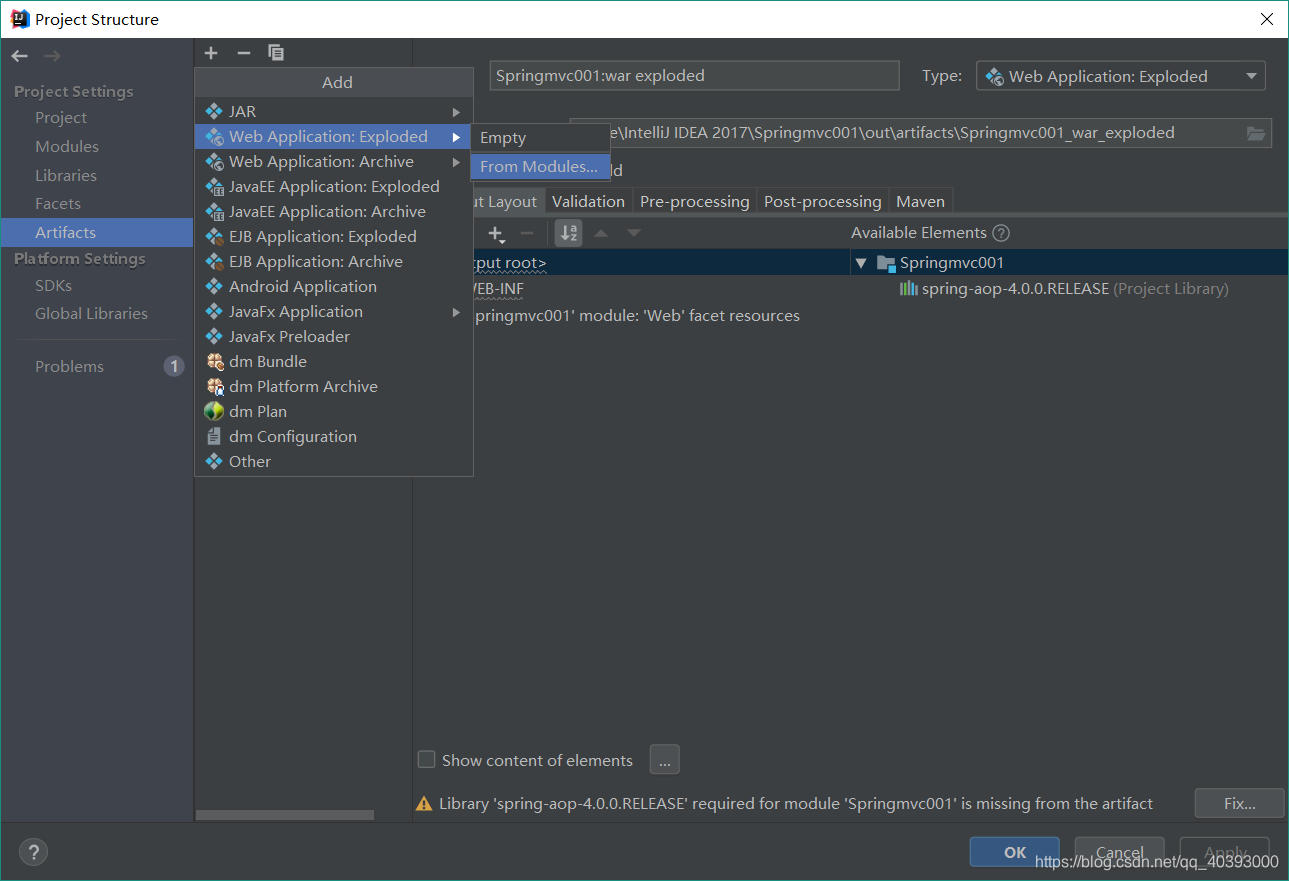Click the Fix... button
This screenshot has width=1289, height=881.
pyautogui.click(x=1239, y=803)
